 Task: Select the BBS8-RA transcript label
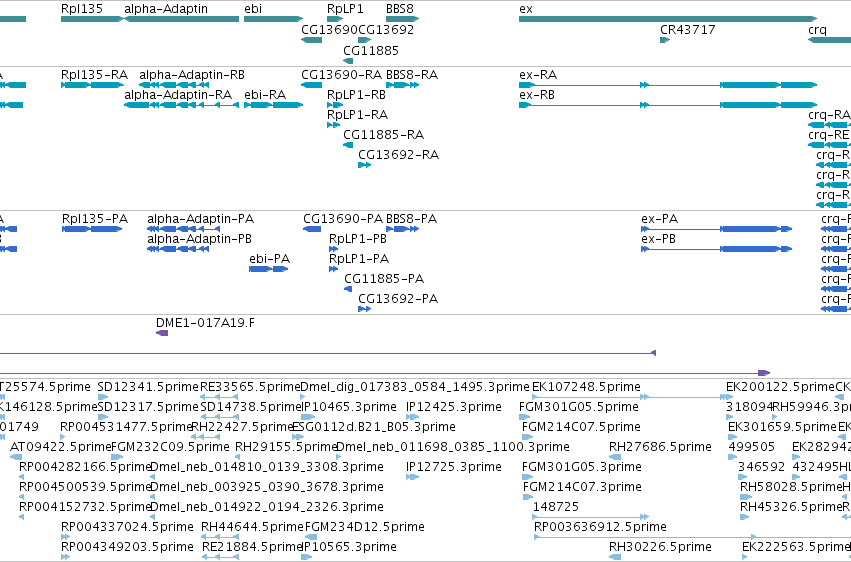point(412,75)
